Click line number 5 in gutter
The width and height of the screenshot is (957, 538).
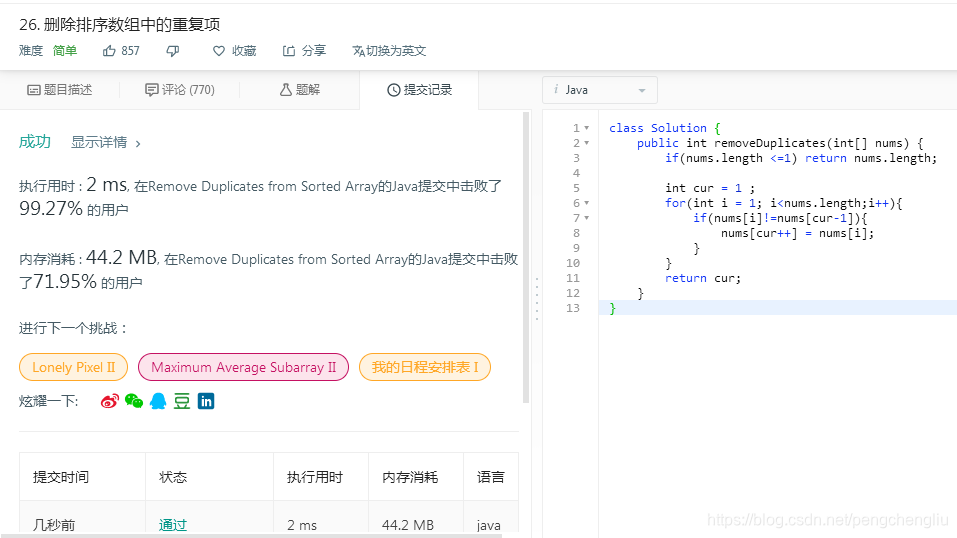[x=576, y=188]
